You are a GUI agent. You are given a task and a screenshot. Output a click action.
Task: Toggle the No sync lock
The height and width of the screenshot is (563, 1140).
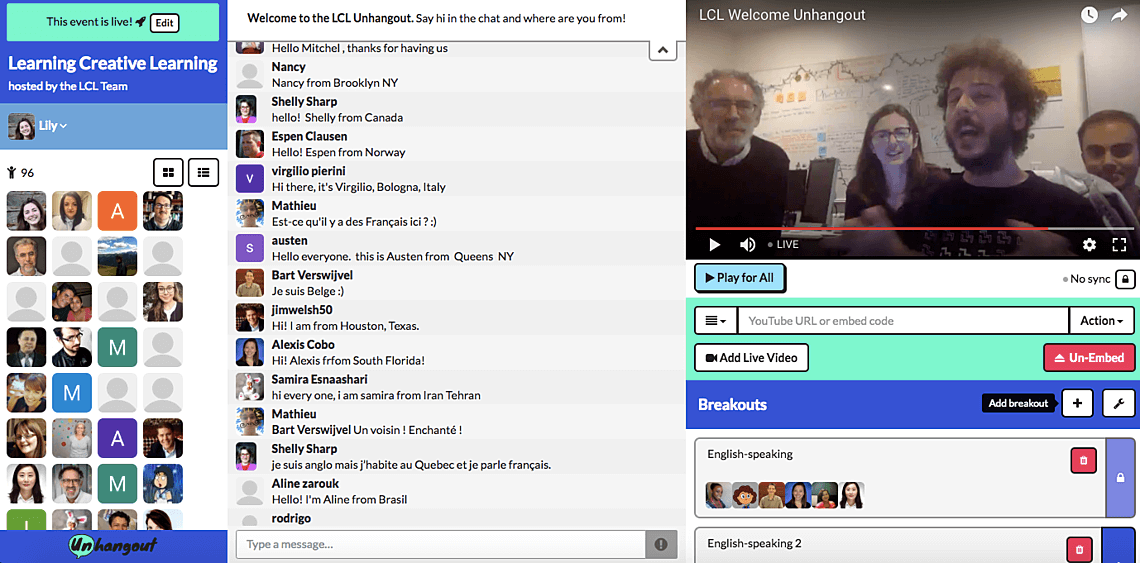[x=1125, y=279]
